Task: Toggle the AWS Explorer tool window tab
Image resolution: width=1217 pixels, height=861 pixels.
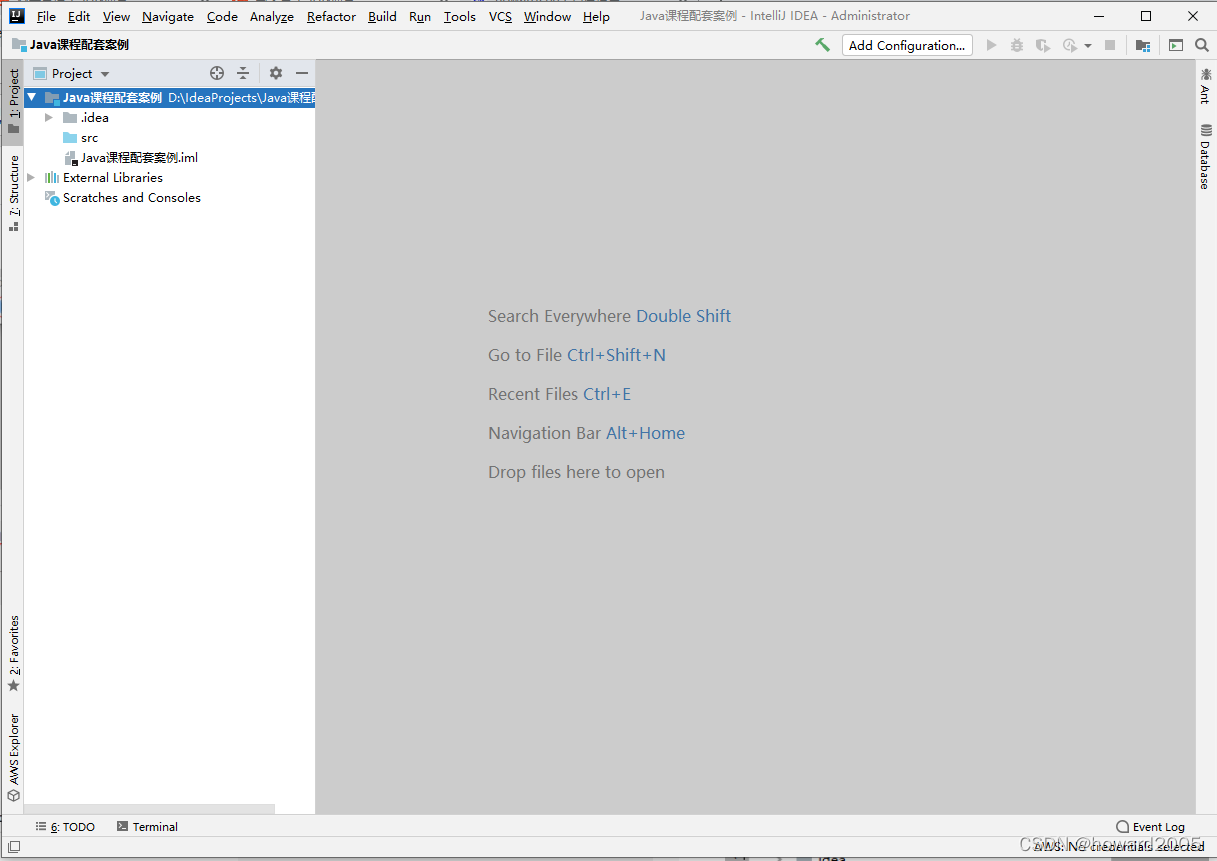Action: pos(13,757)
